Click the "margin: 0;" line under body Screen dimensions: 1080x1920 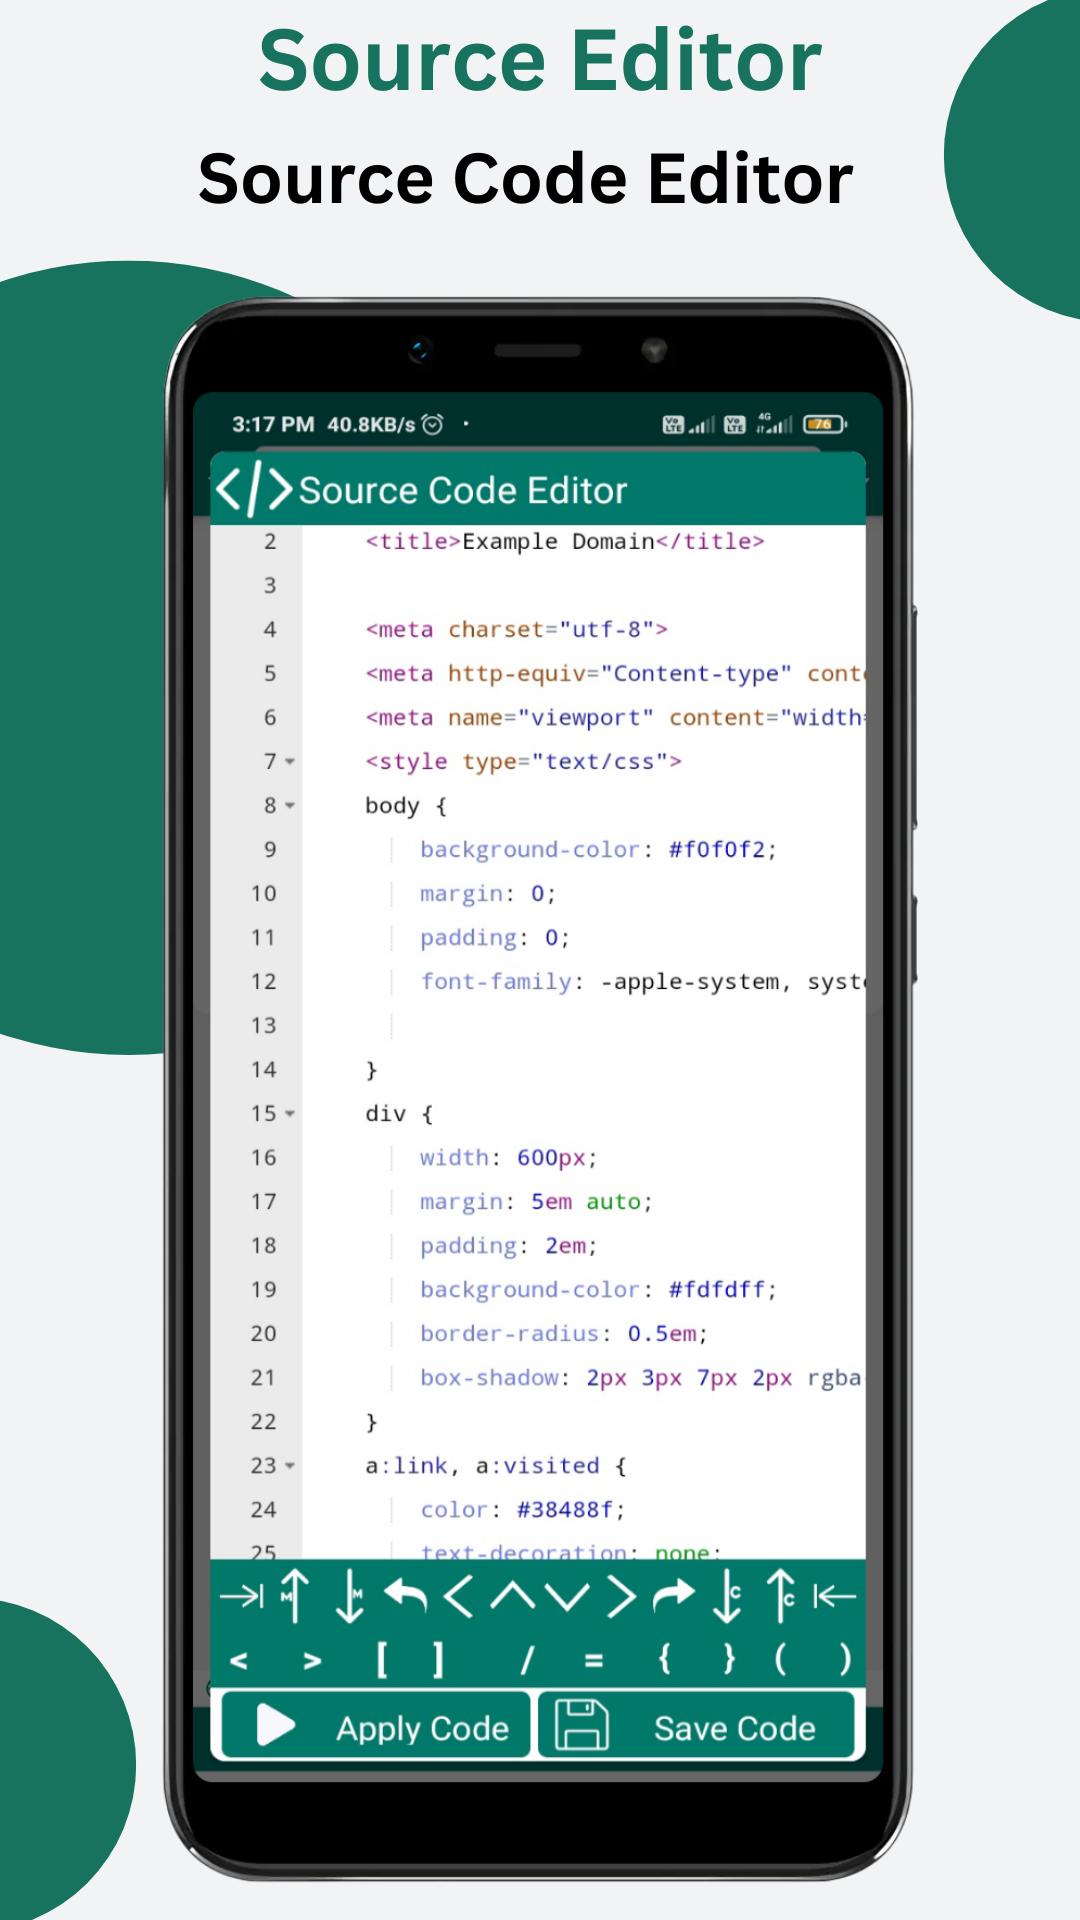488,894
